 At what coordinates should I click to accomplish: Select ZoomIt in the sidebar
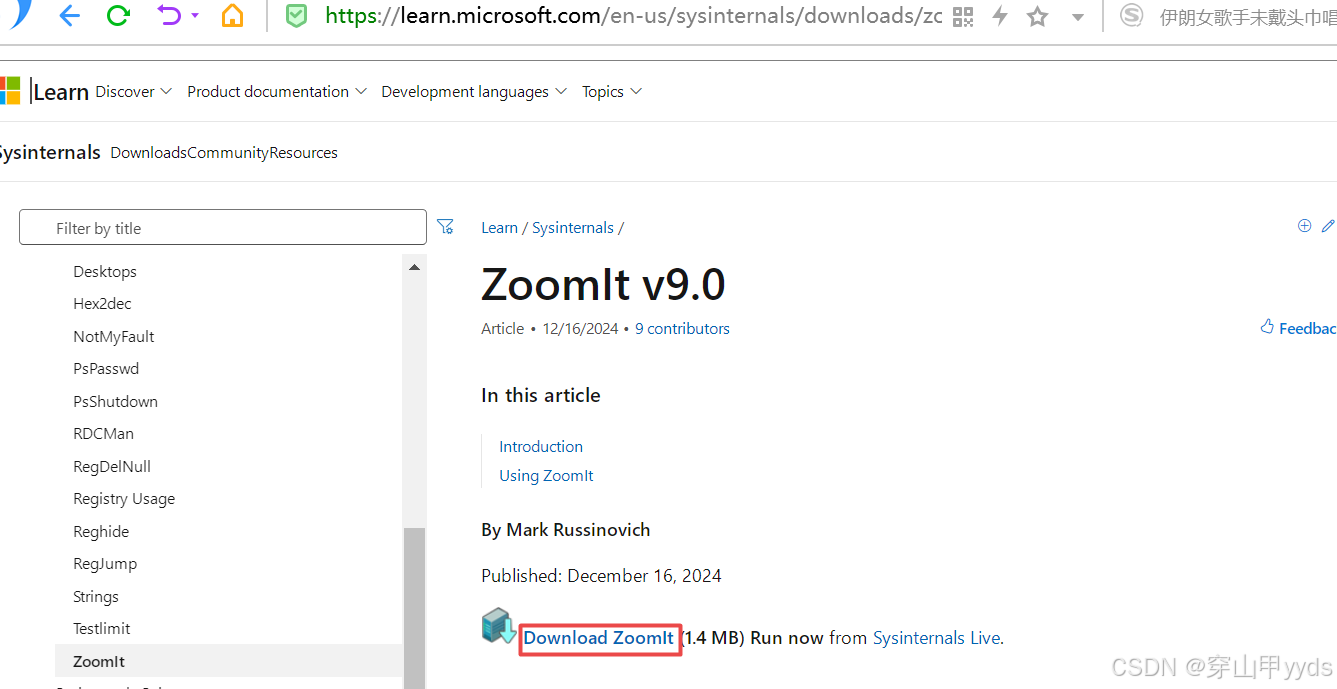(229, 661)
